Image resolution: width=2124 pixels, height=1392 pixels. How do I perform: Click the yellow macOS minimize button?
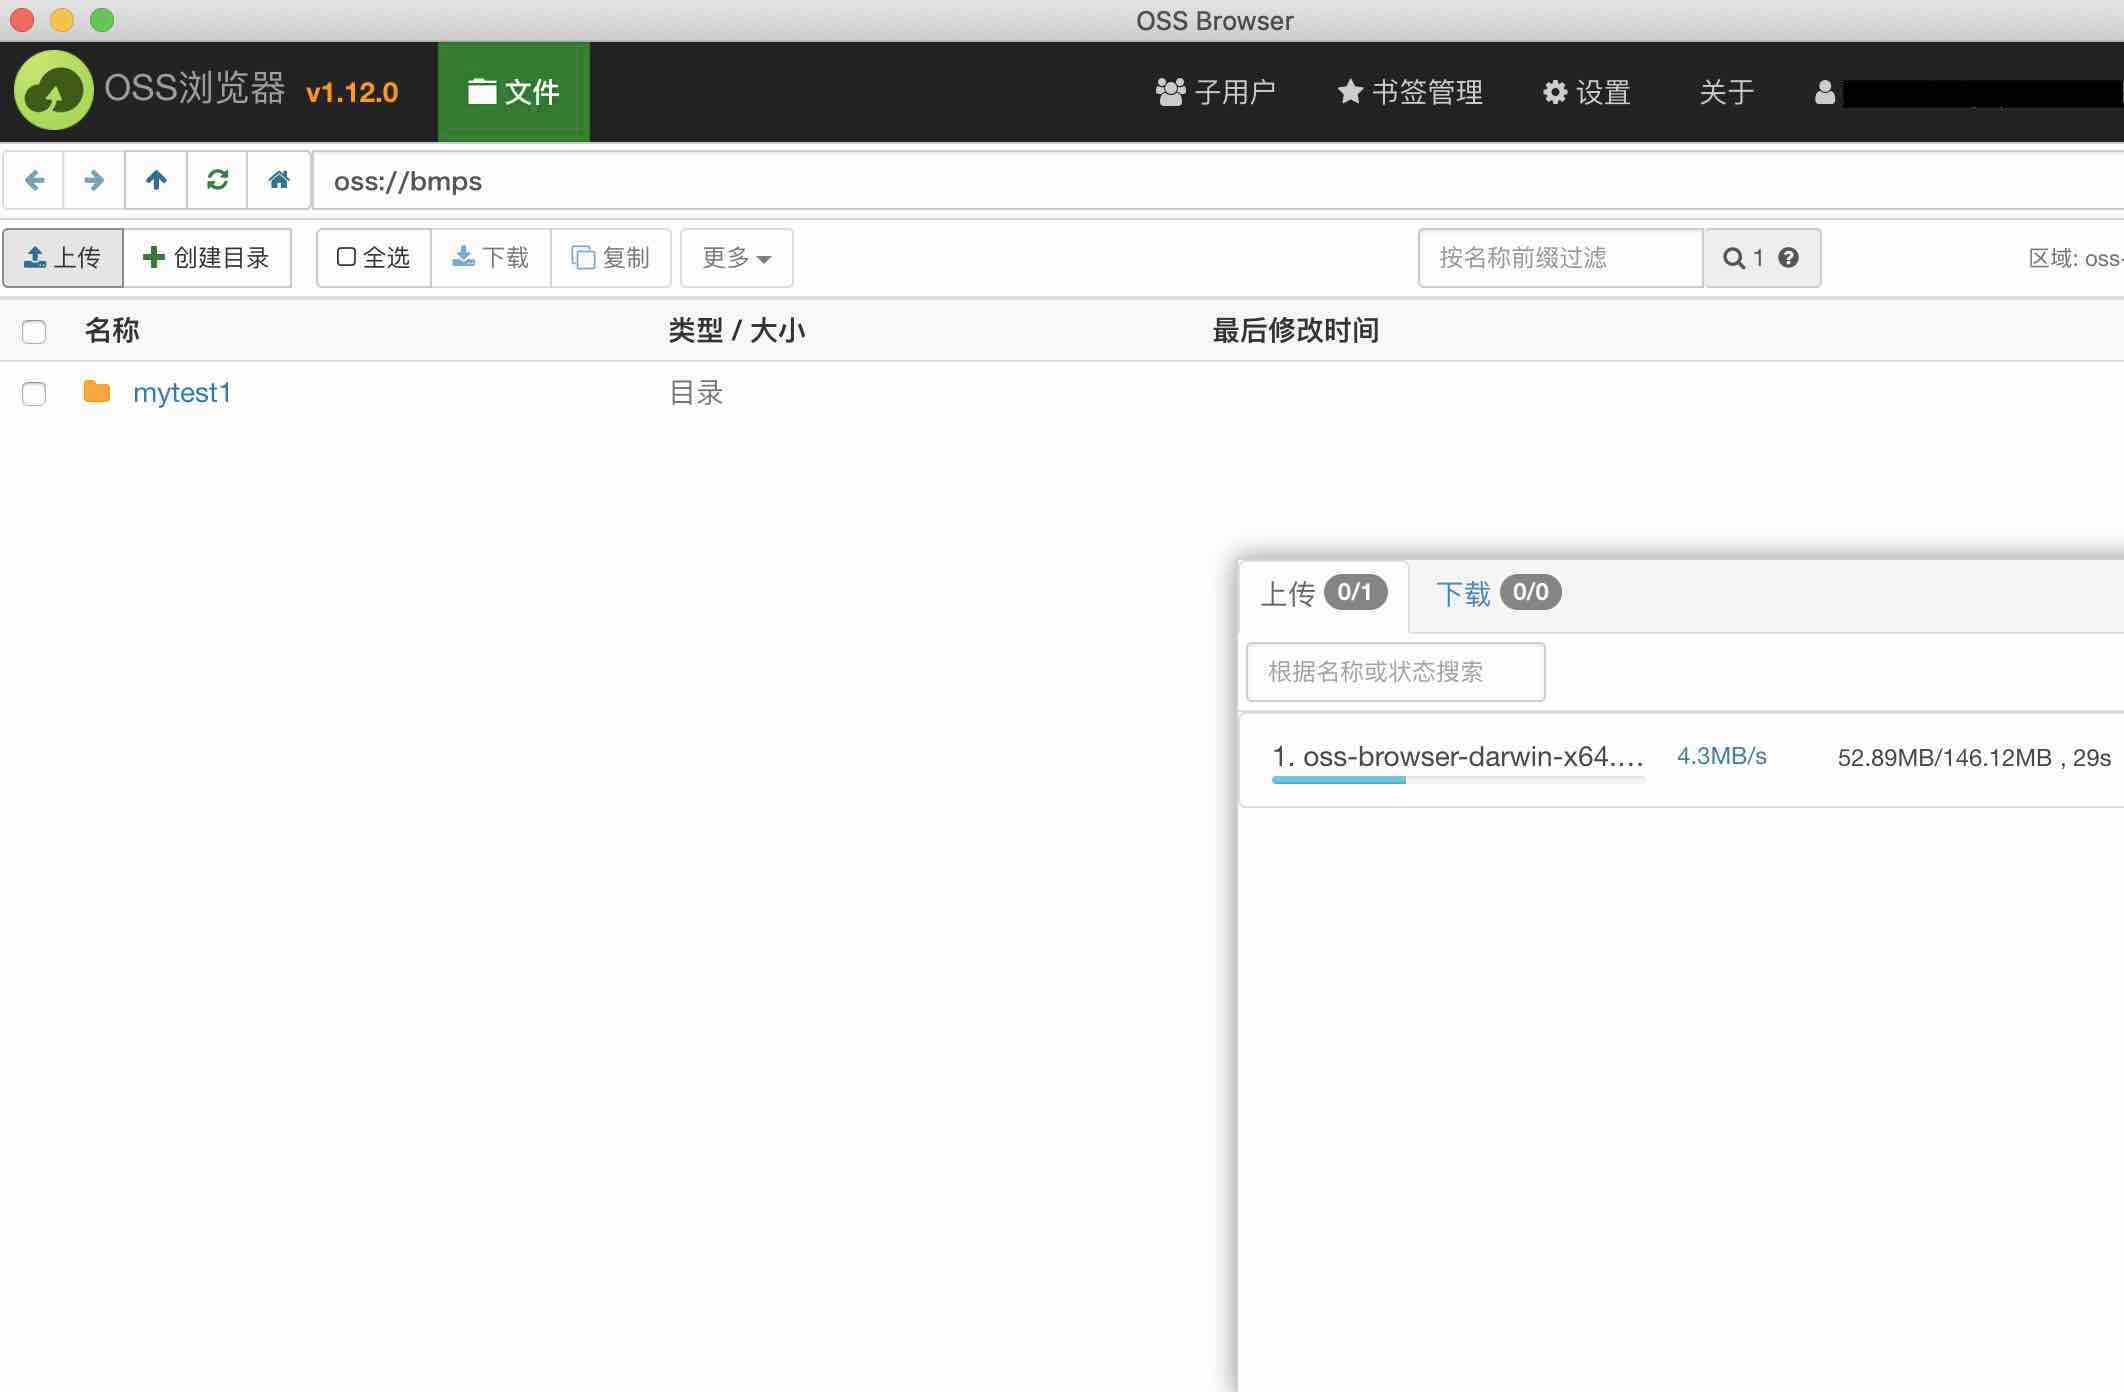[62, 20]
